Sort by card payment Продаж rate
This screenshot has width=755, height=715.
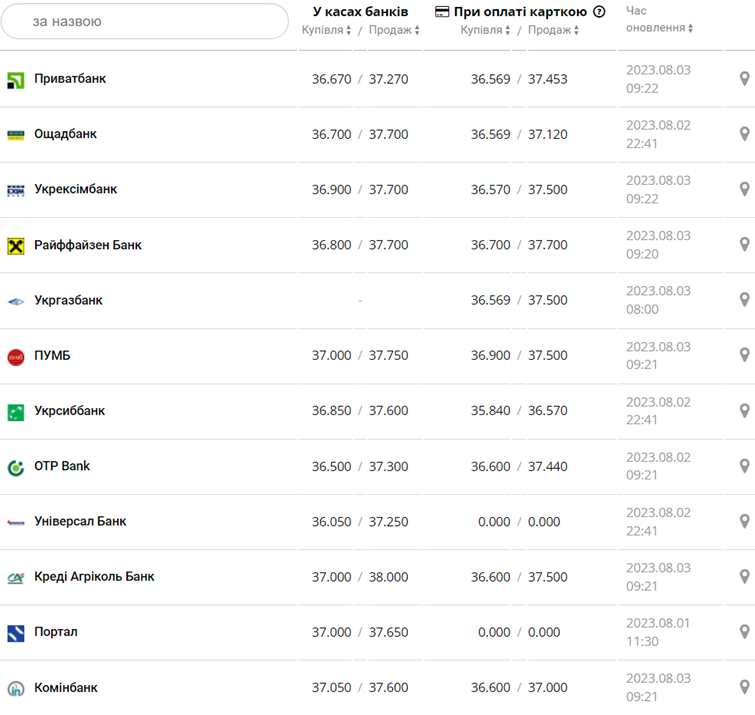point(553,30)
